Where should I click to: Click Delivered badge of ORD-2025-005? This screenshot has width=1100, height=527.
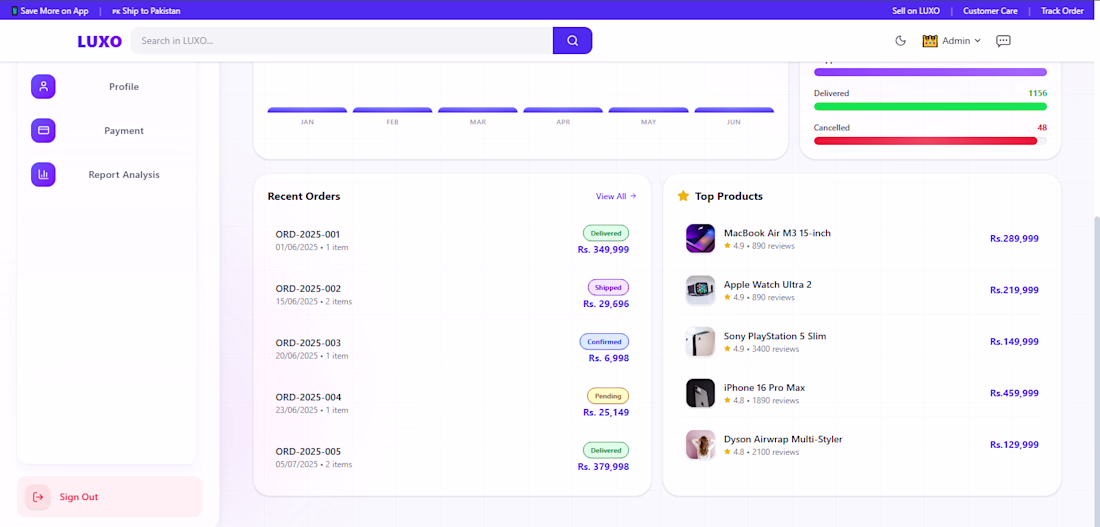tap(606, 451)
